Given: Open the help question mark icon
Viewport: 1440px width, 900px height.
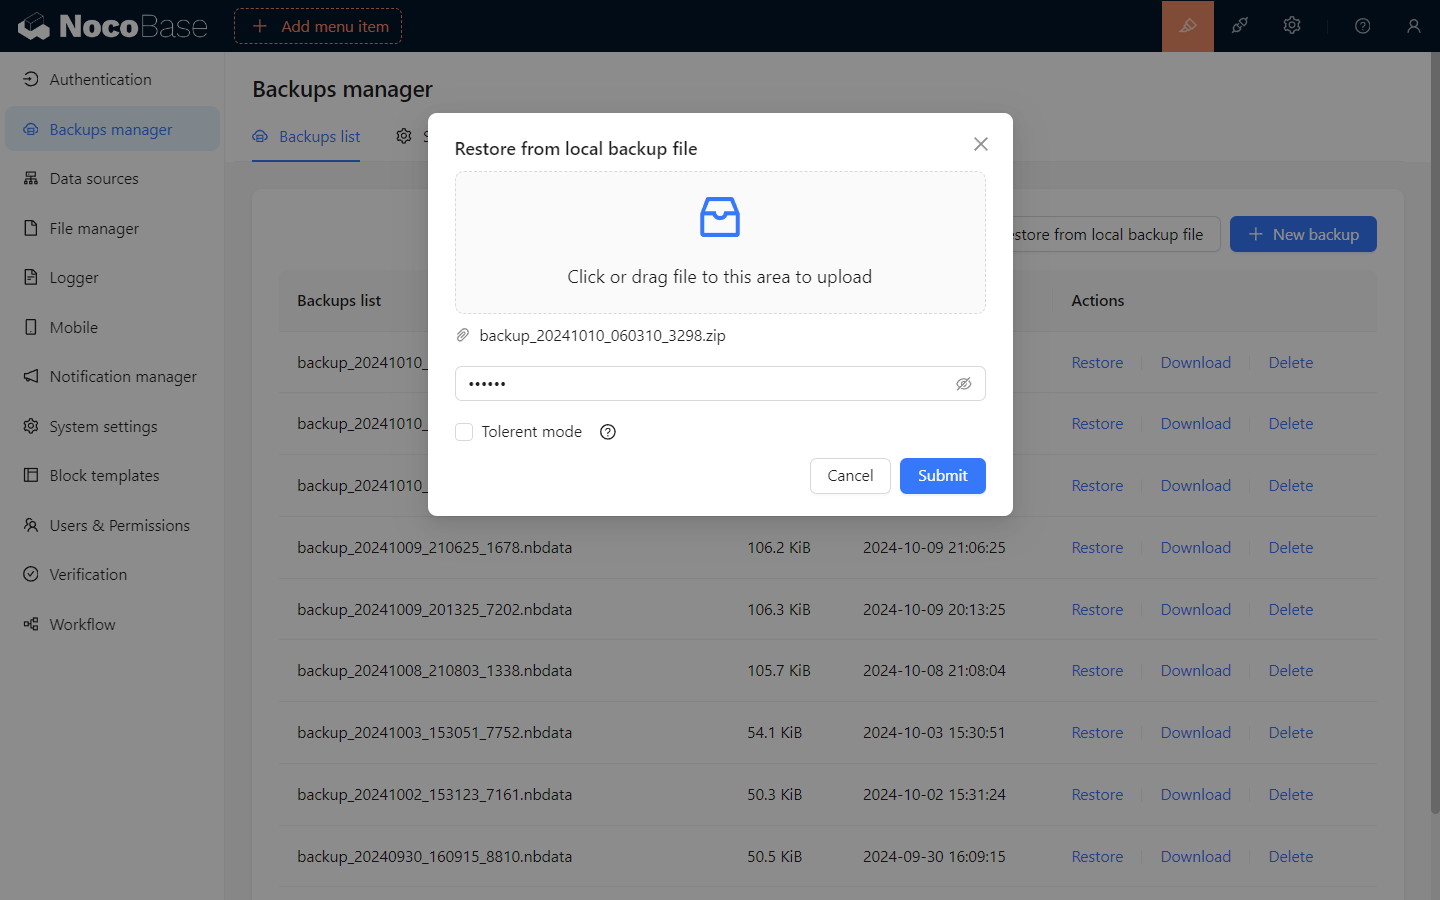Looking at the screenshot, I should [x=1362, y=26].
